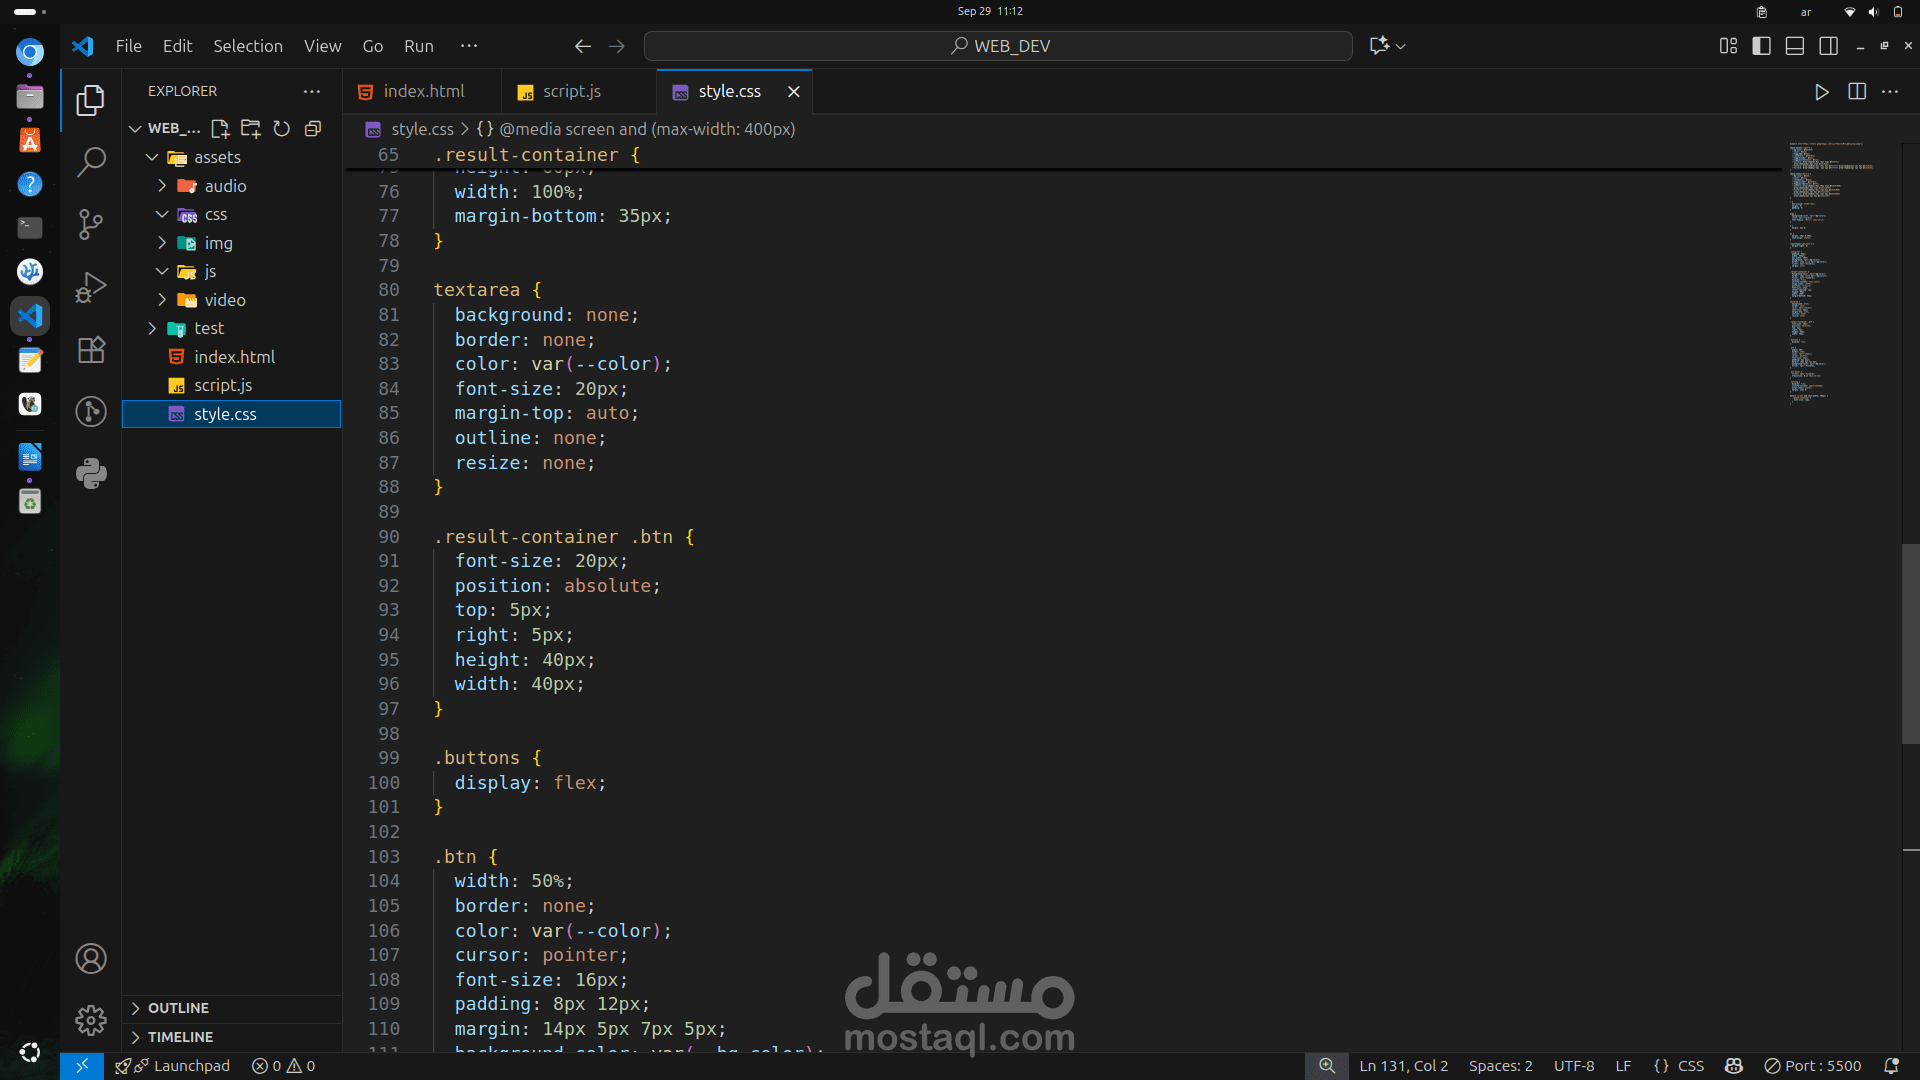Toggle the primary side bar visibility

click(1762, 46)
